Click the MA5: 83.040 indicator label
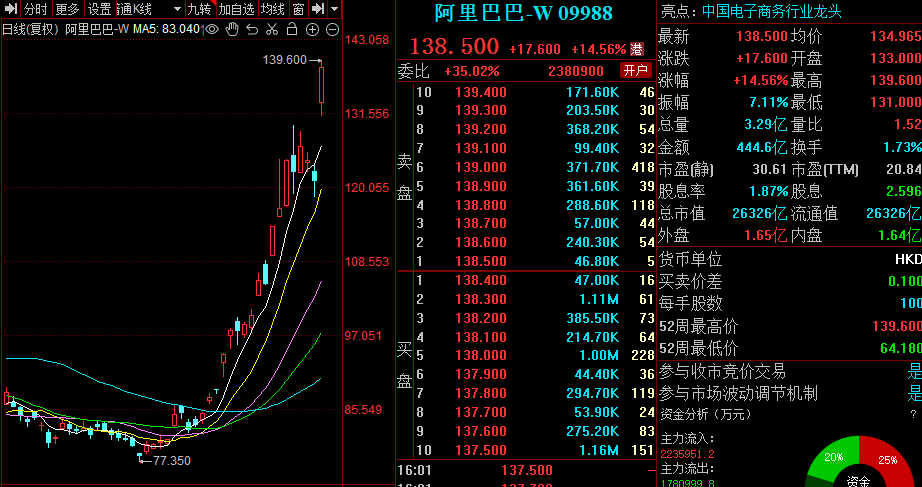This screenshot has width=922, height=487. point(166,29)
